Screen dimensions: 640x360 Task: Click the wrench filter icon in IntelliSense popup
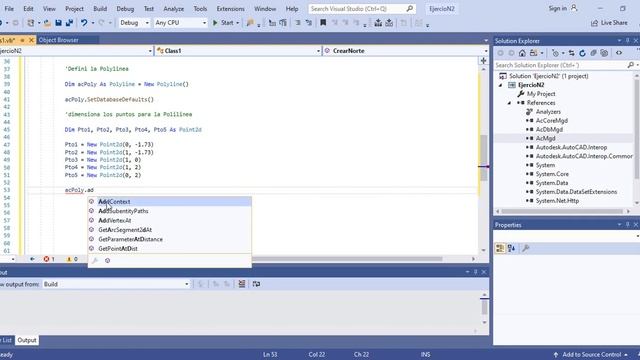coord(94,260)
